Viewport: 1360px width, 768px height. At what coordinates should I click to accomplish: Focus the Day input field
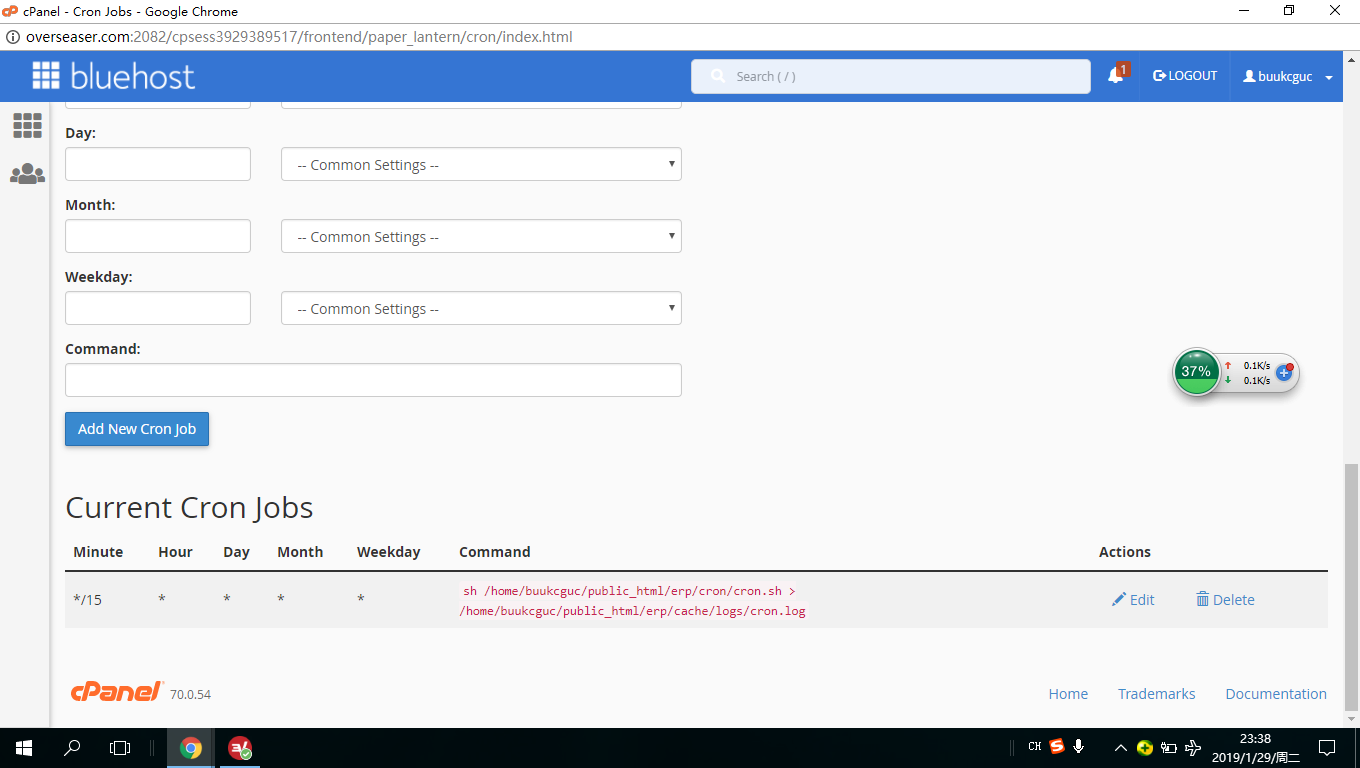pos(158,165)
